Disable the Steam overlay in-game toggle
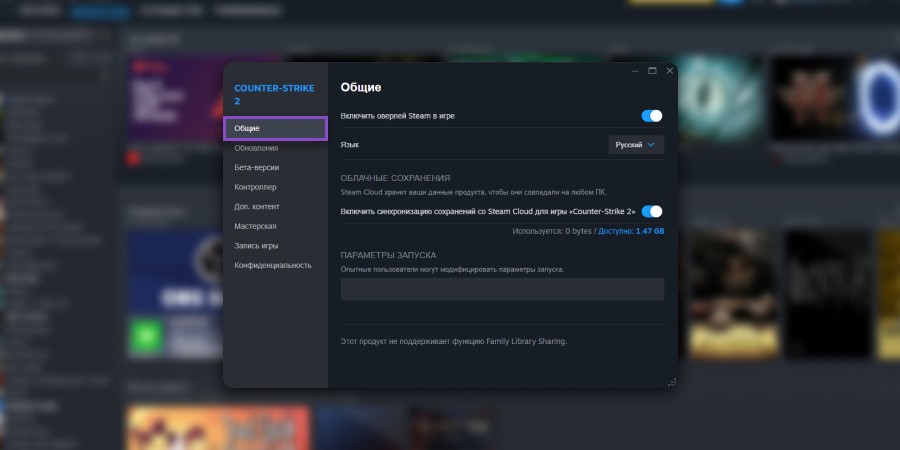Viewport: 900px width, 450px height. (651, 116)
